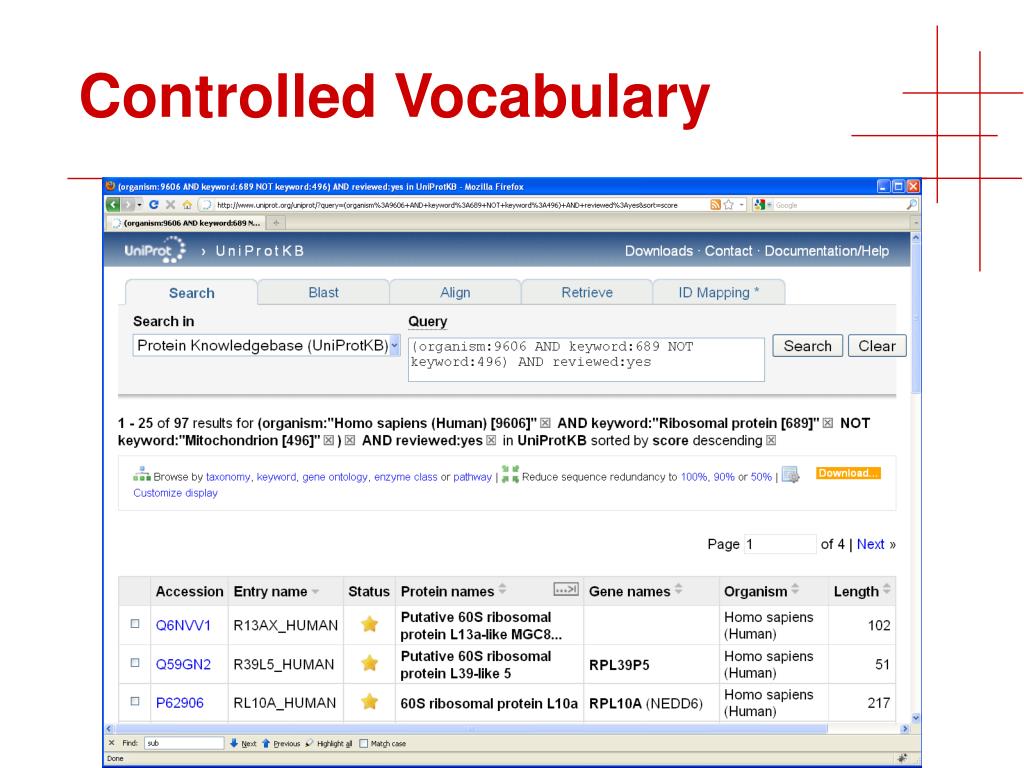Image resolution: width=1024 pixels, height=768 pixels.
Task: Click the reduce sequence redundancy icon
Action: click(x=510, y=474)
